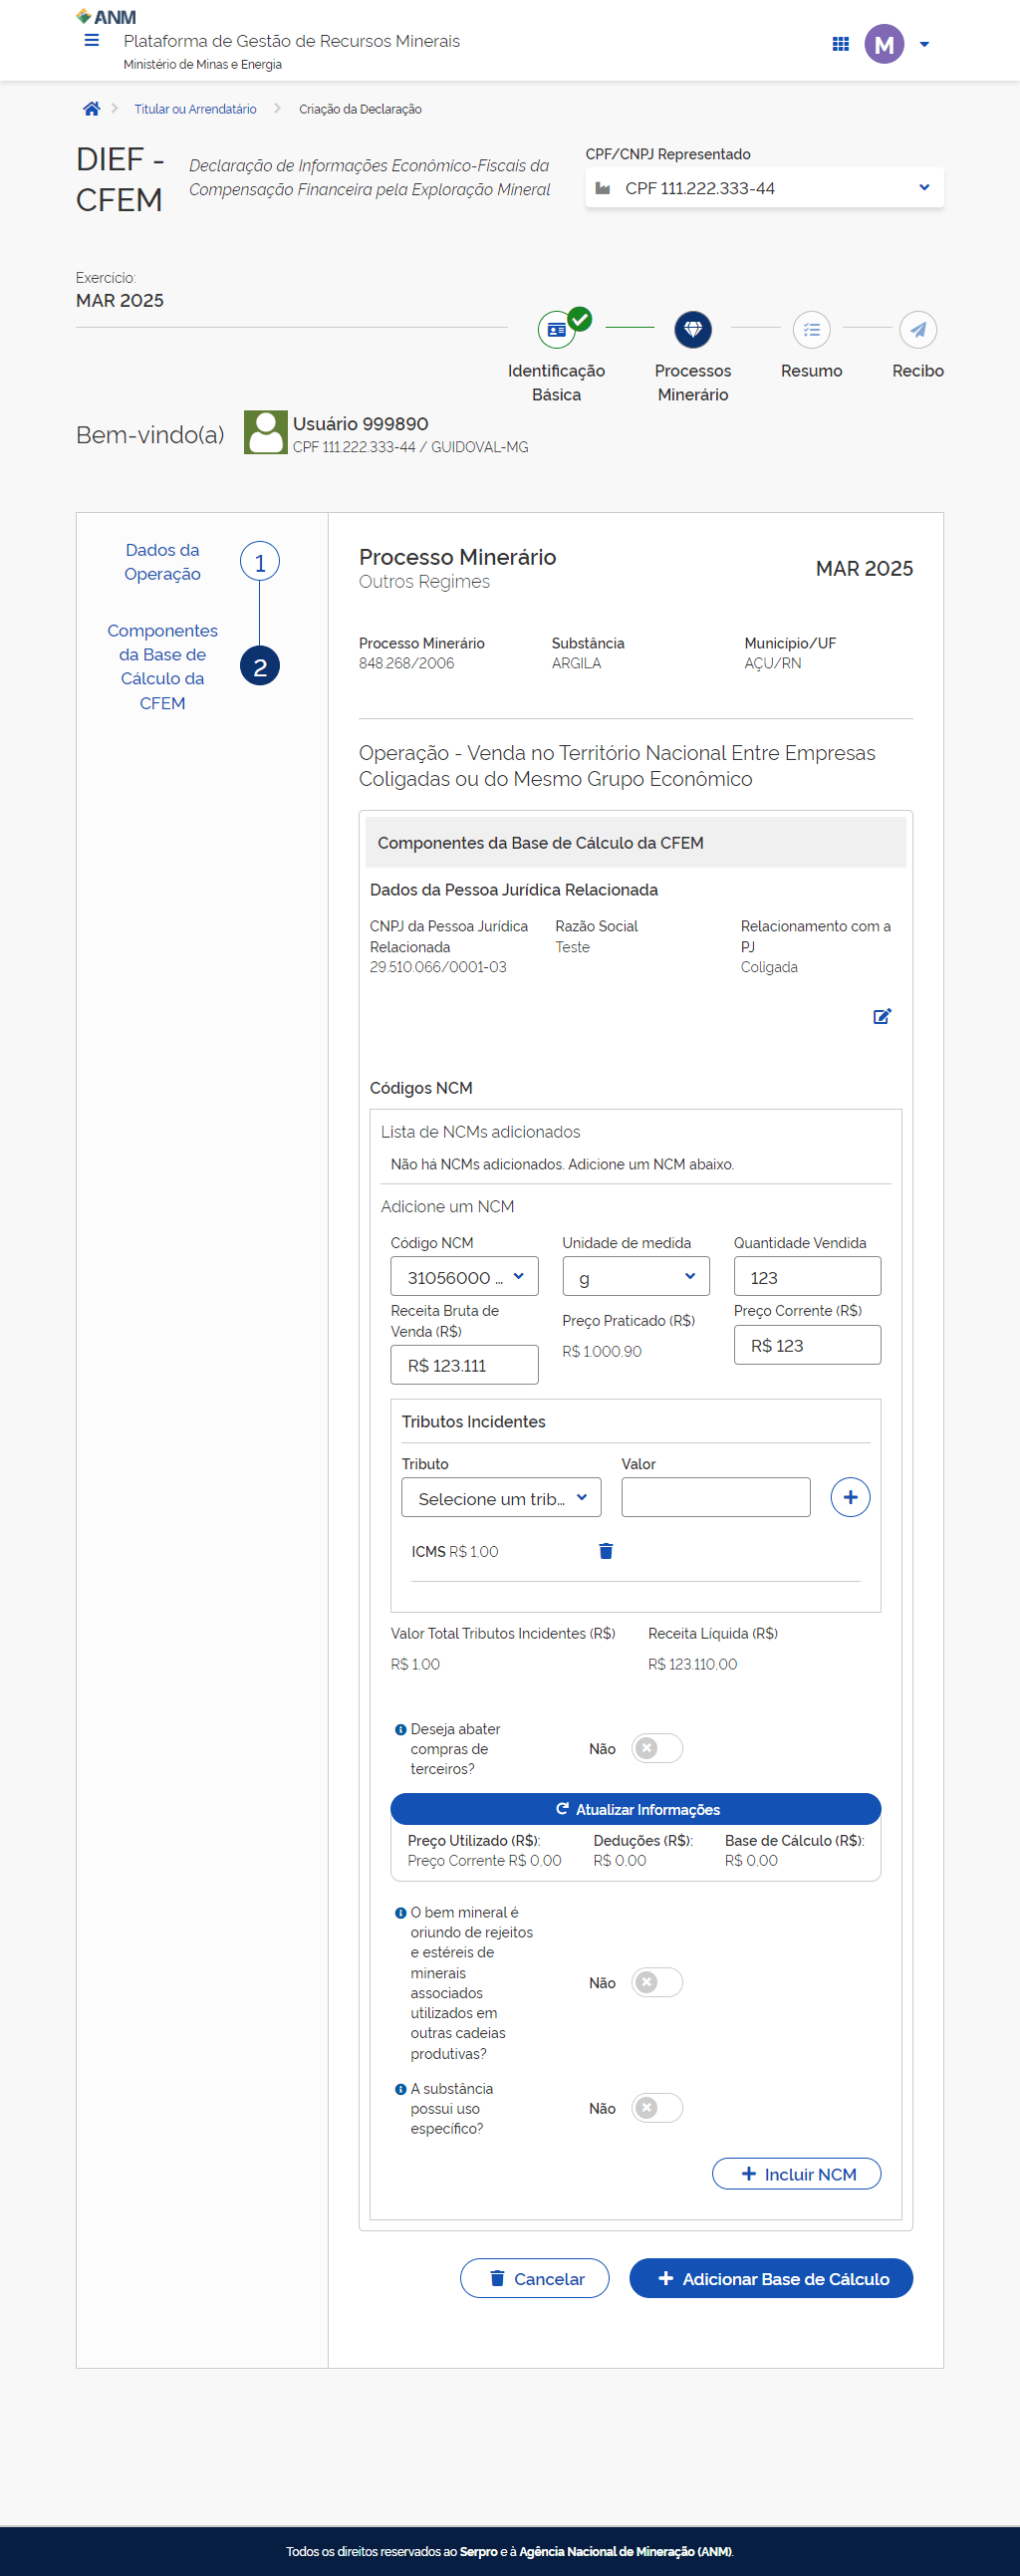This screenshot has width=1020, height=2576.
Task: Open the Unidade de medida dropdown
Action: coord(635,1277)
